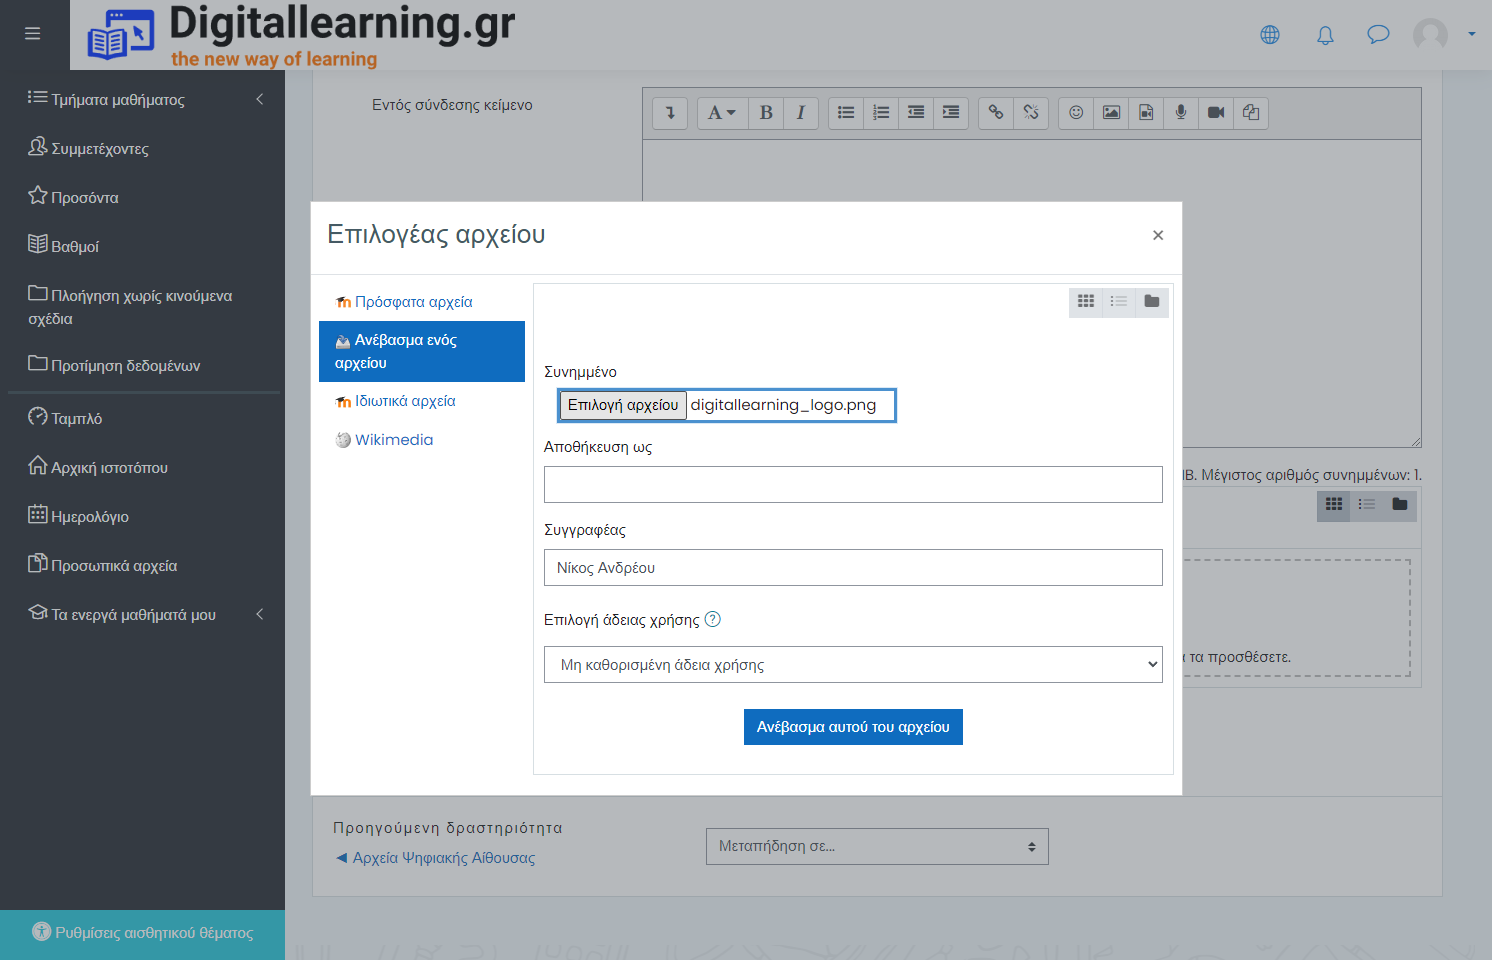Image resolution: width=1492 pixels, height=960 pixels.
Task: Select 'Πρόσφατα αρχεία' repository
Action: tap(422, 302)
